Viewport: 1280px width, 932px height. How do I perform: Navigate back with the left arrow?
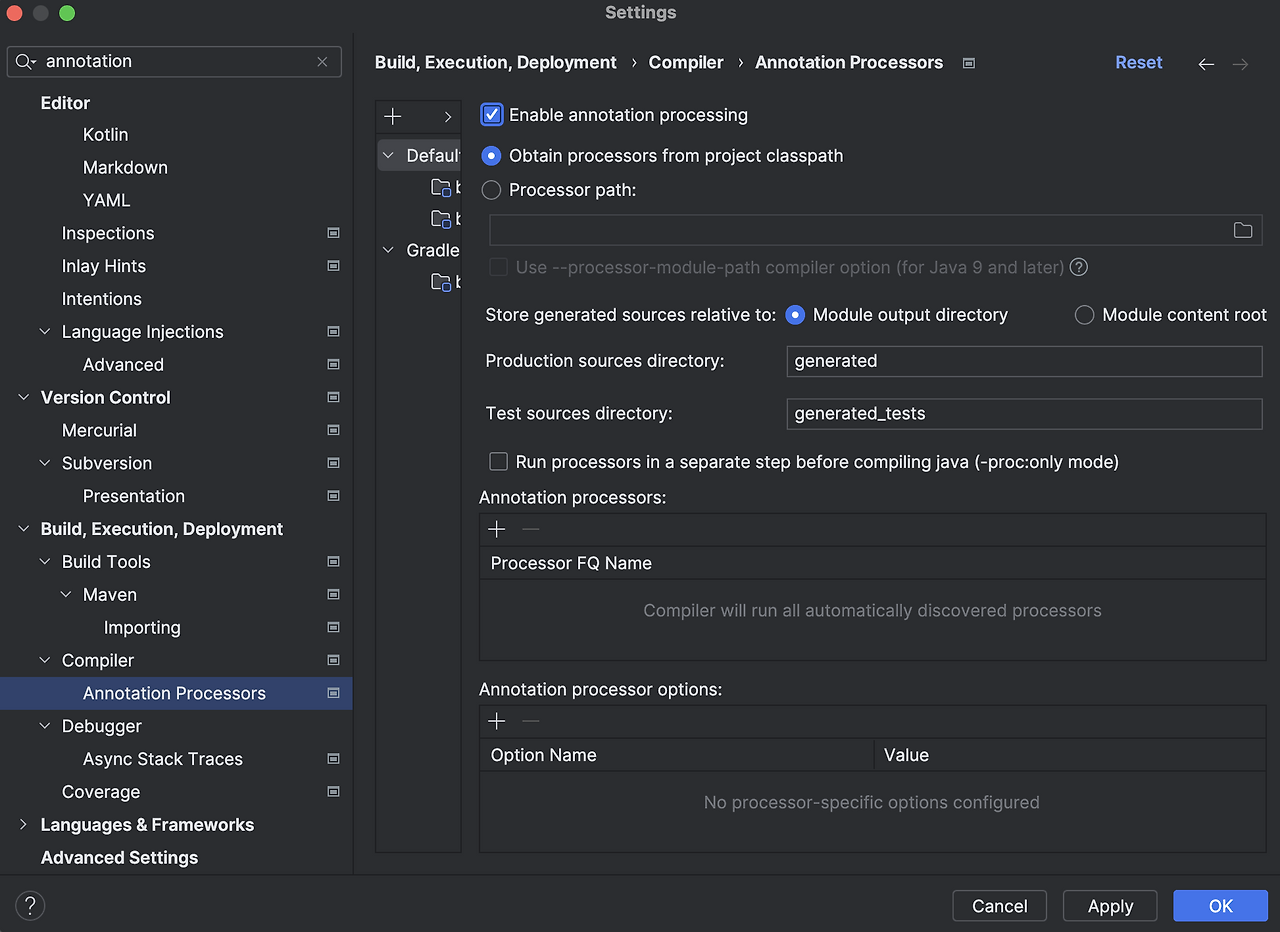click(1206, 64)
